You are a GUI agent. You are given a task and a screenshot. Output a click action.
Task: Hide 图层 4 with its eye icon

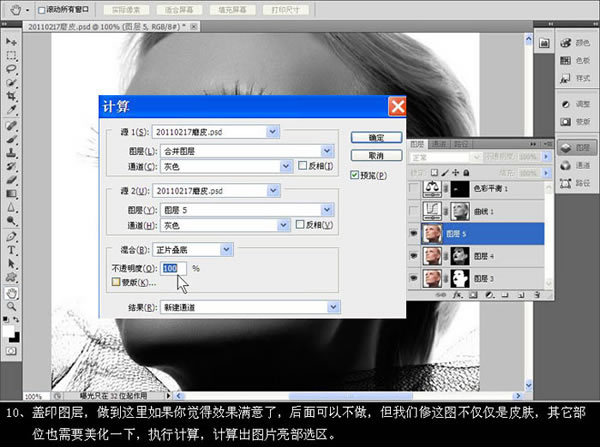[x=414, y=255]
